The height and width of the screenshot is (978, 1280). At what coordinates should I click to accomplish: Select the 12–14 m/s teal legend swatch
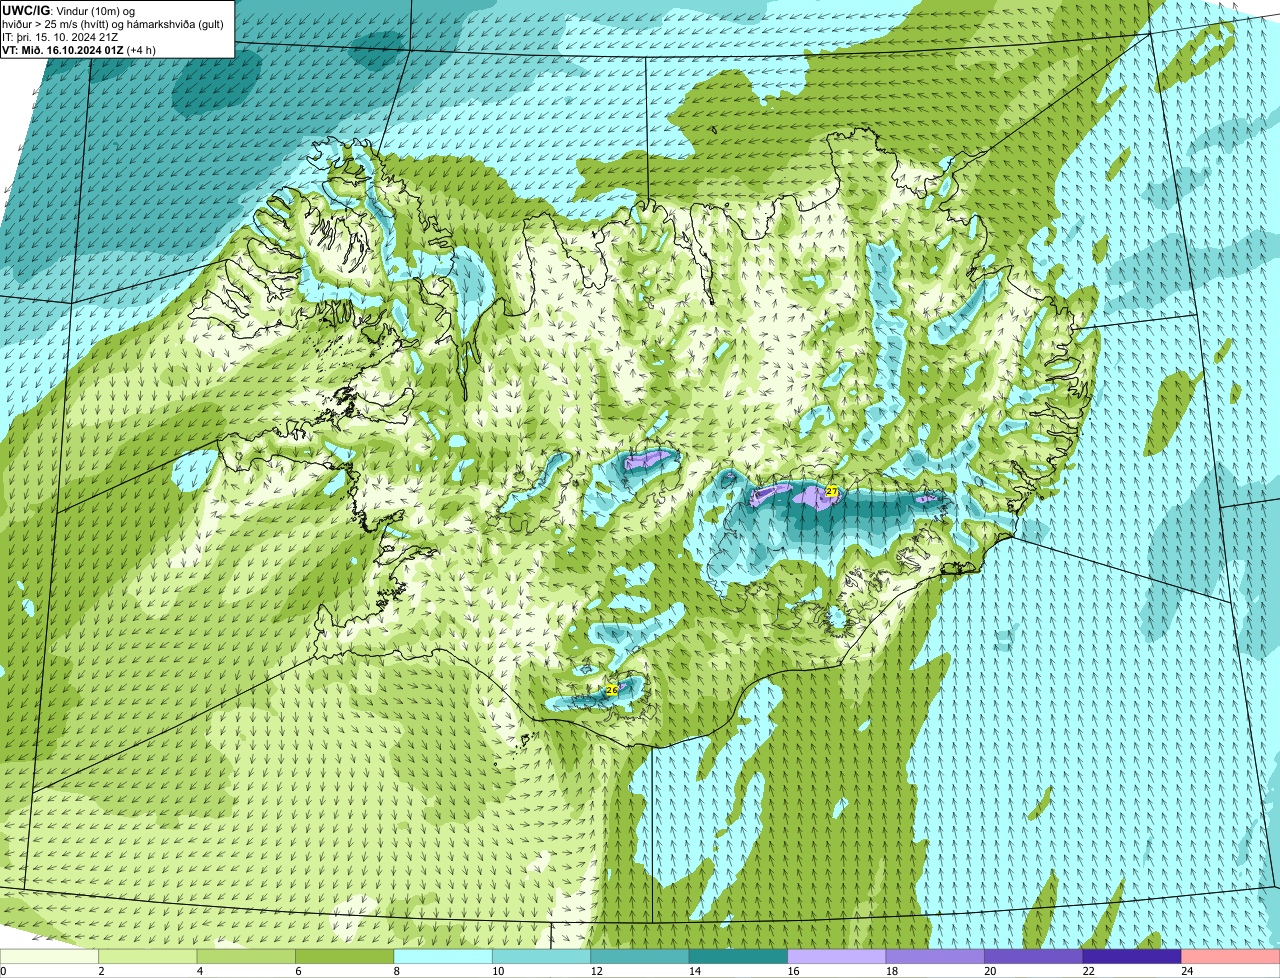click(x=640, y=957)
